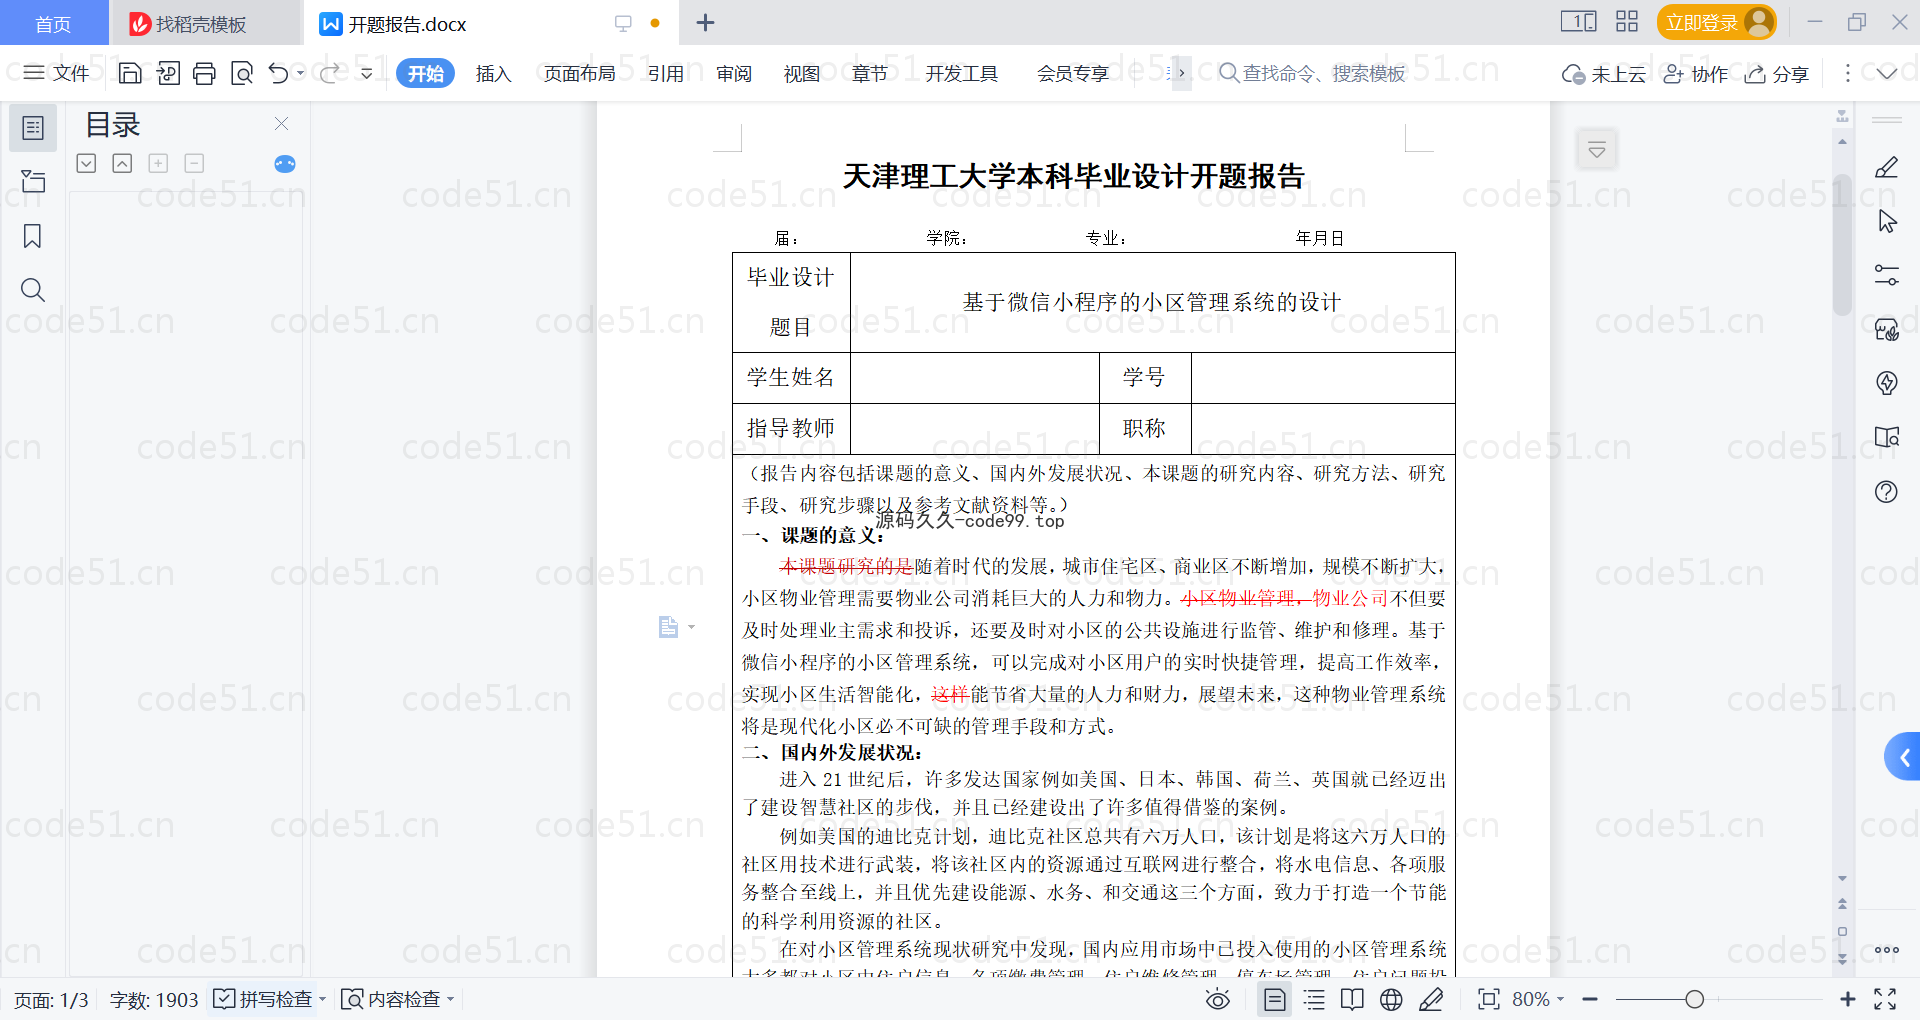Click the 立即登录 button
Viewport: 1920px width, 1020px height.
click(1716, 22)
